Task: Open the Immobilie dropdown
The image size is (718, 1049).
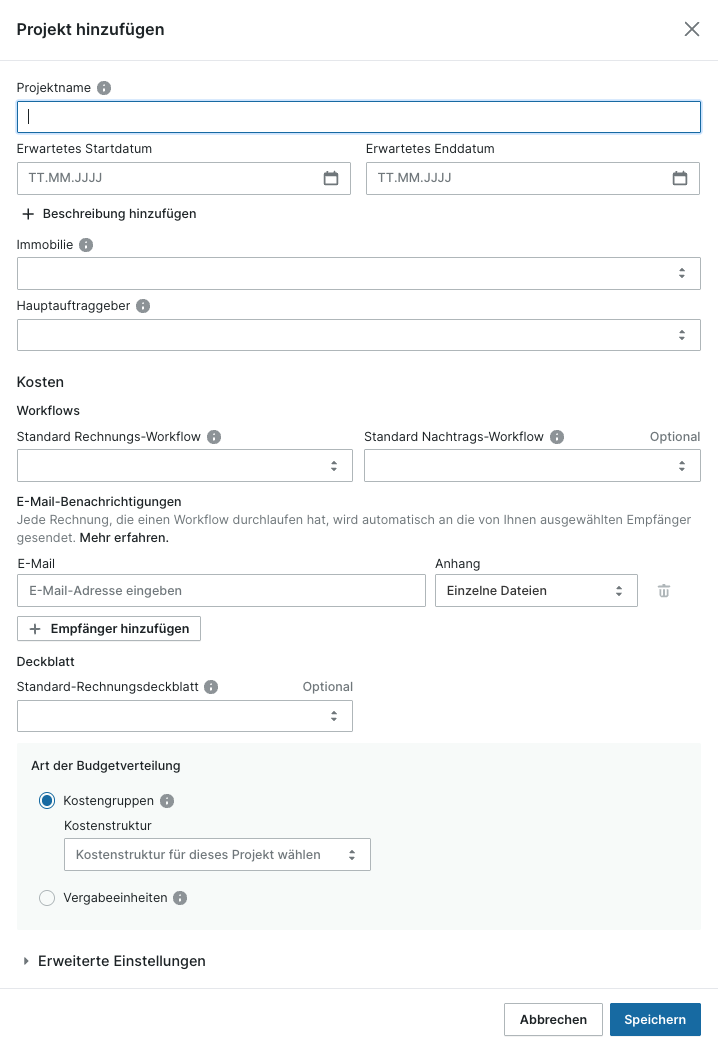Action: coord(358,273)
